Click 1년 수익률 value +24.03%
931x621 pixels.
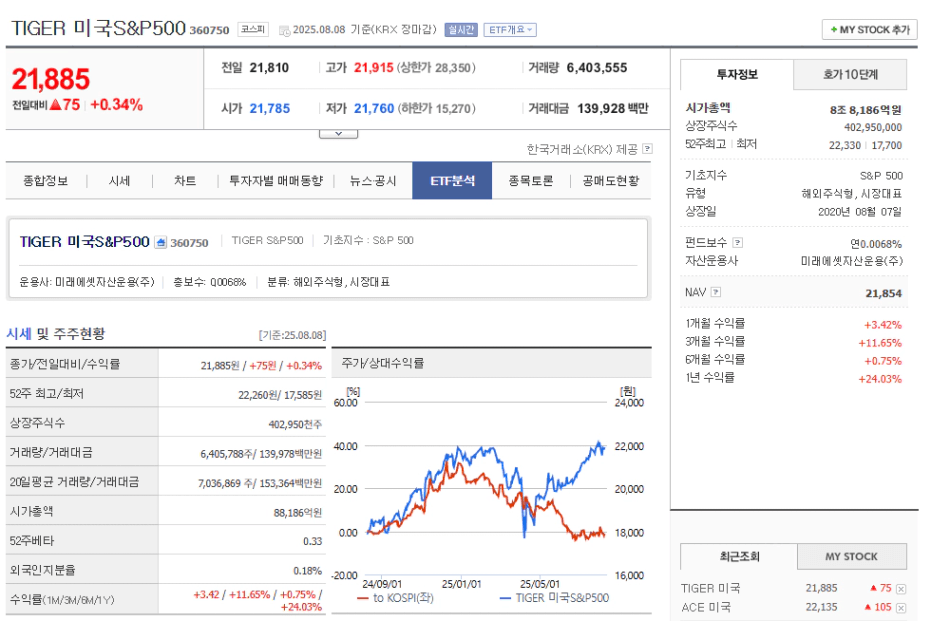[880, 379]
